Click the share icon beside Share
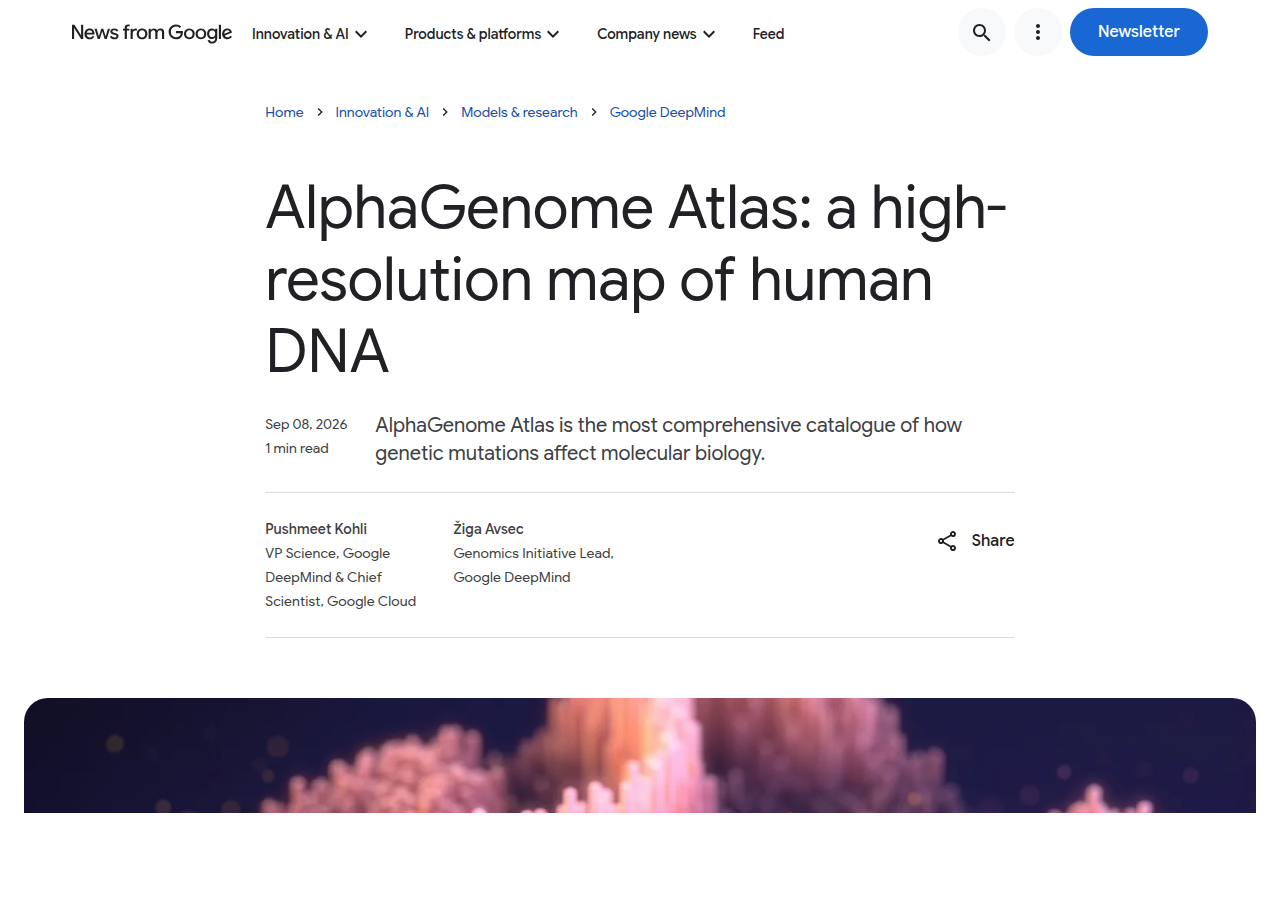Screen dimensions: 1280x900 click(947, 541)
